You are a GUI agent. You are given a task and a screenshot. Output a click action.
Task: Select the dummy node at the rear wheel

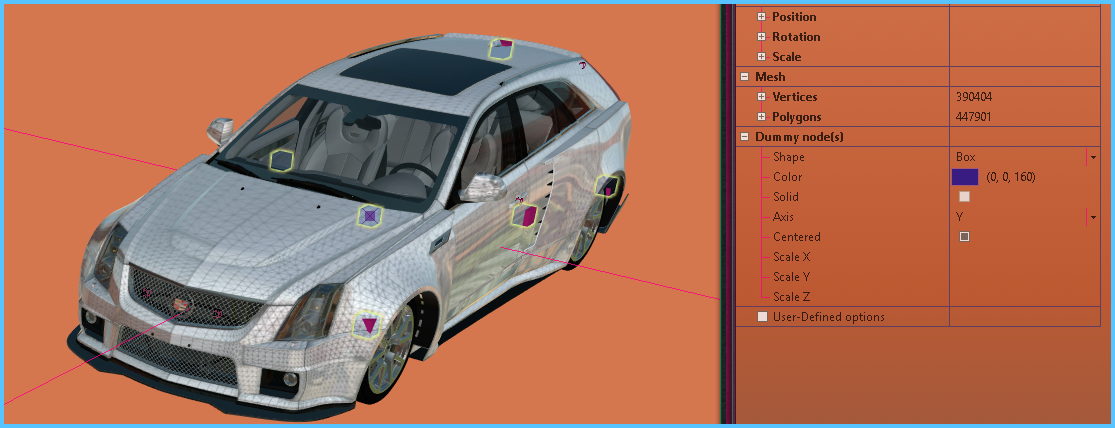click(x=606, y=186)
